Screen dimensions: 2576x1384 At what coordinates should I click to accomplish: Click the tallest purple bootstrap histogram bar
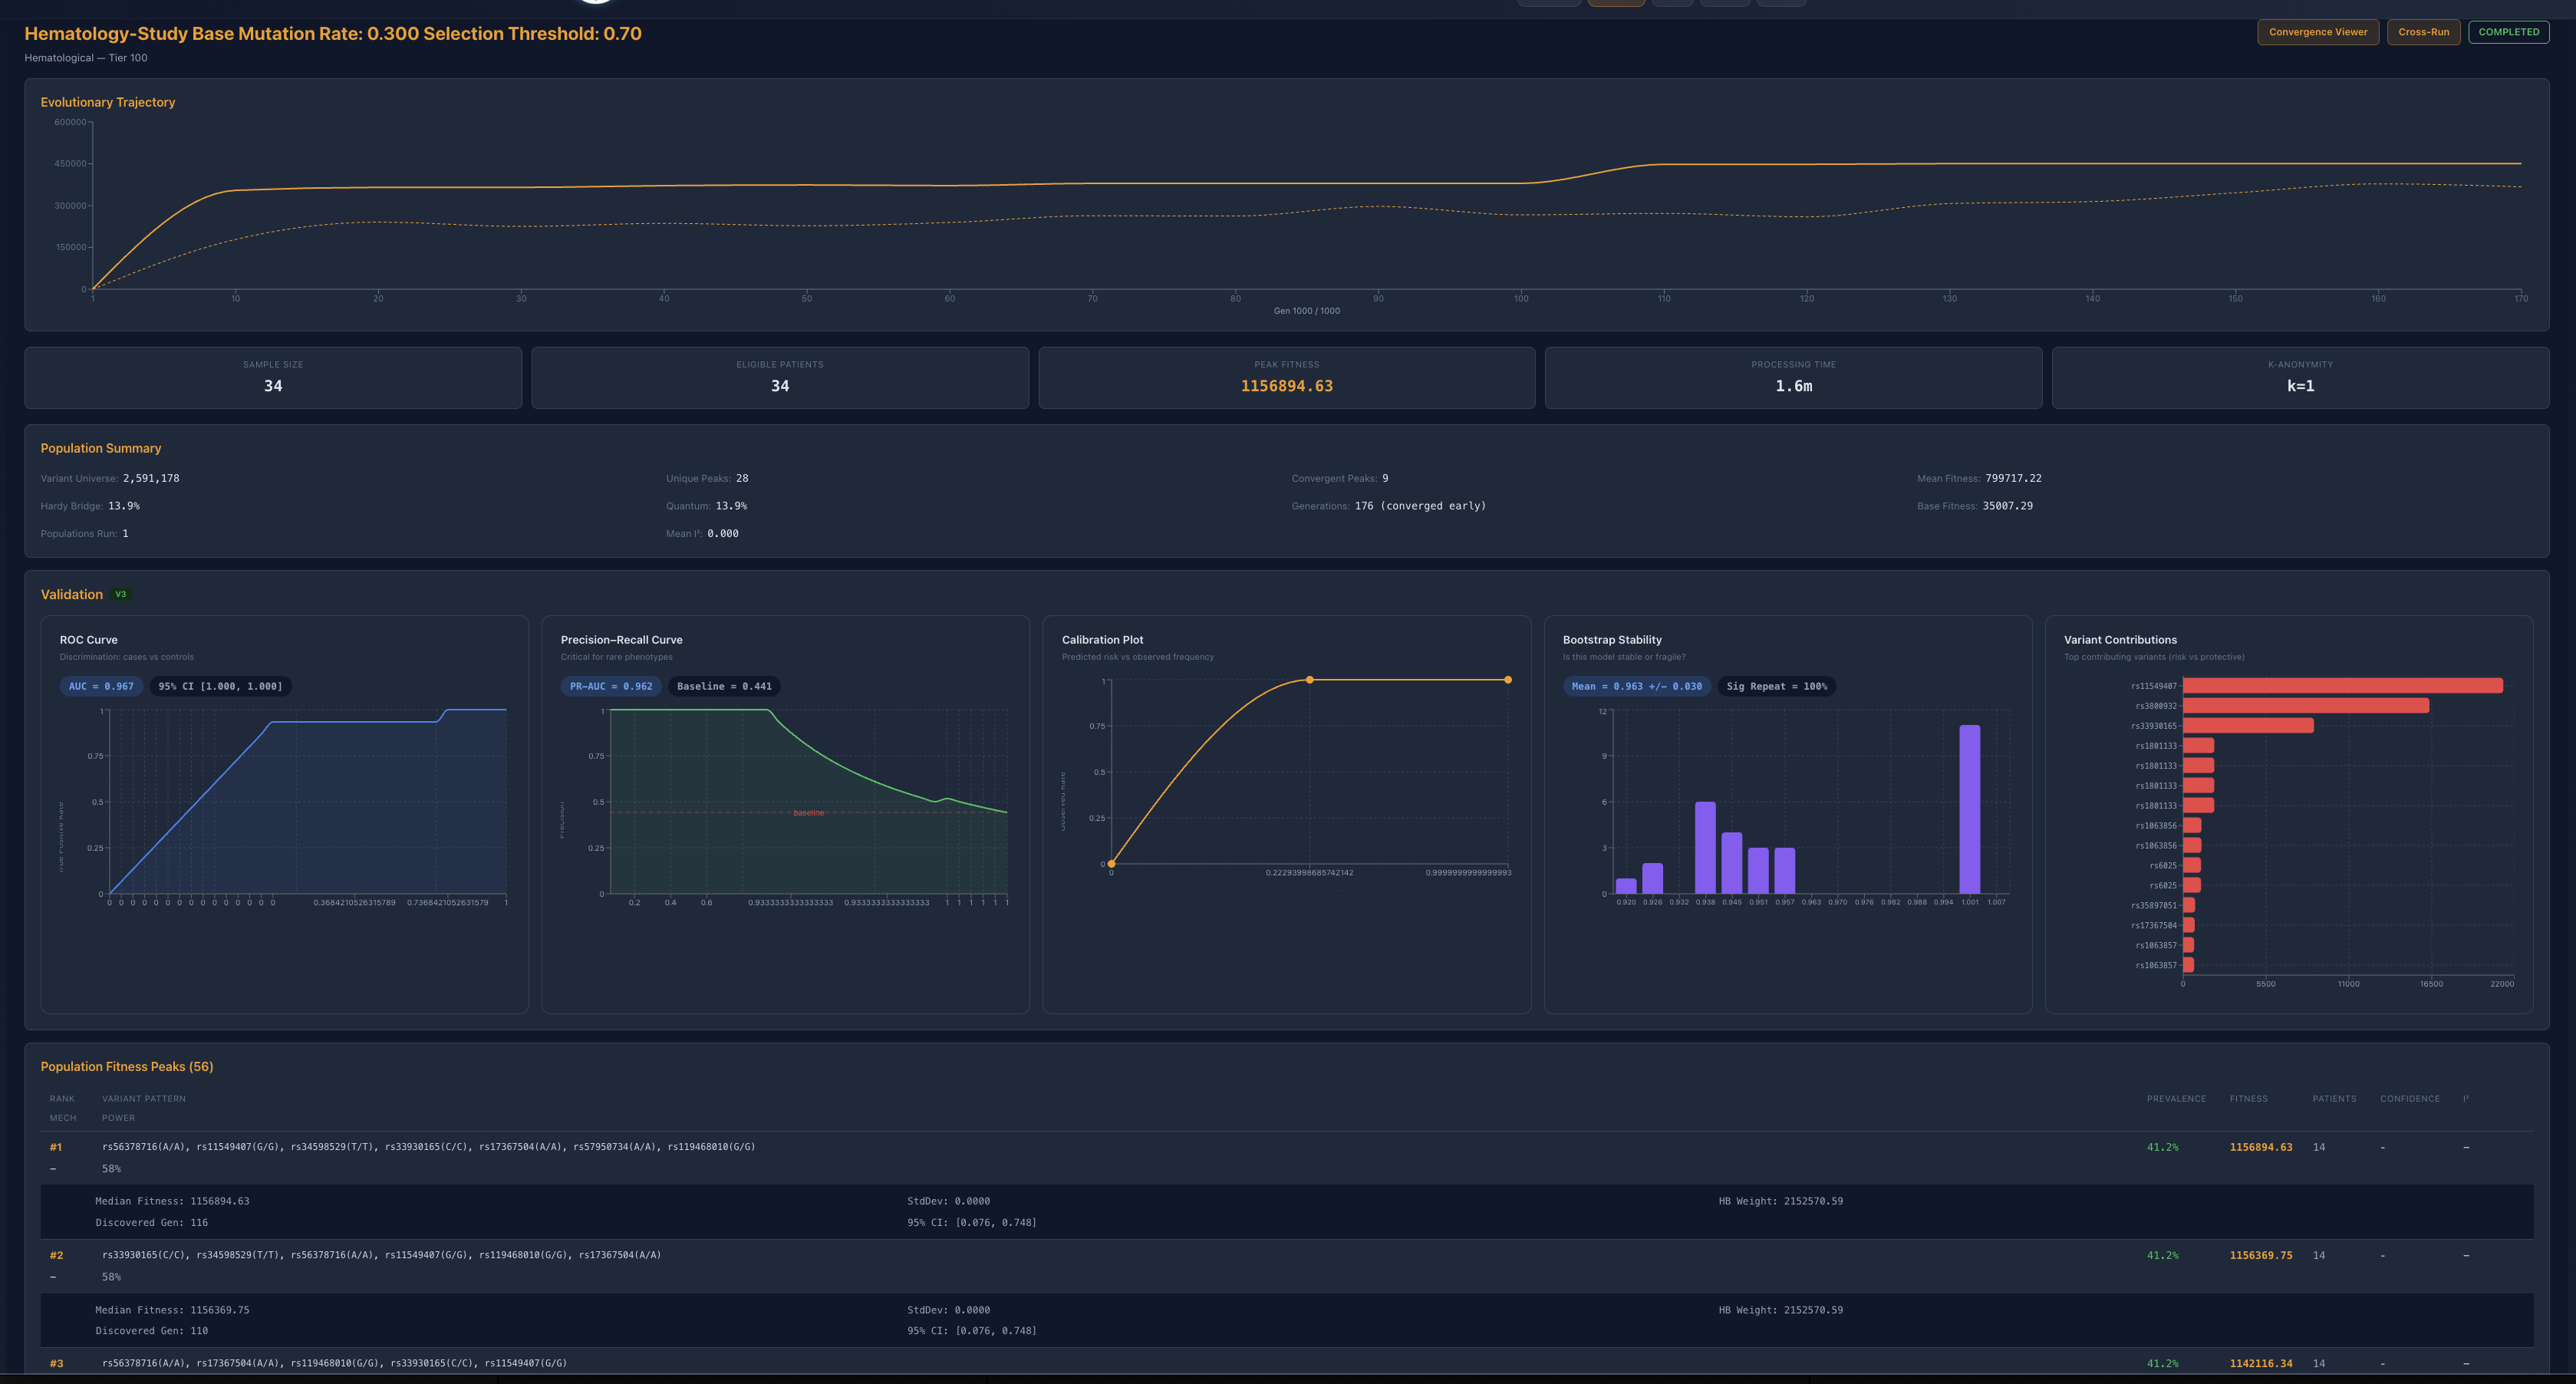coord(1969,810)
